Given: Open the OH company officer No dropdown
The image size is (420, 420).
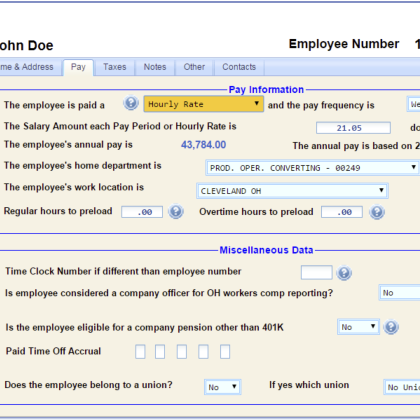Looking at the screenshot, I should tap(400, 293).
